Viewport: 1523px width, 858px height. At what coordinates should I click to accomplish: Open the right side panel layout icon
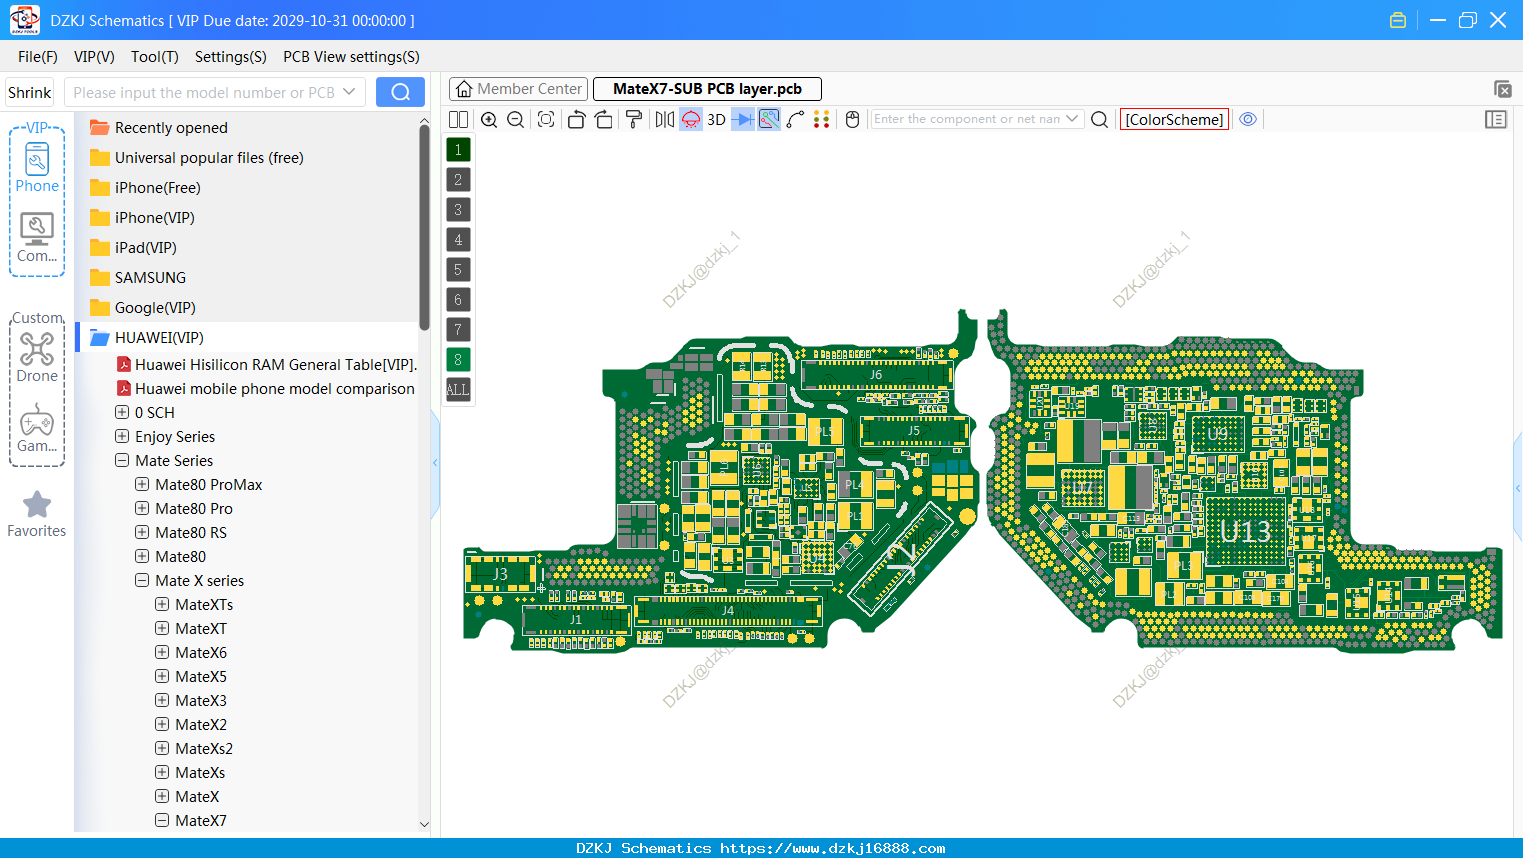1496,119
